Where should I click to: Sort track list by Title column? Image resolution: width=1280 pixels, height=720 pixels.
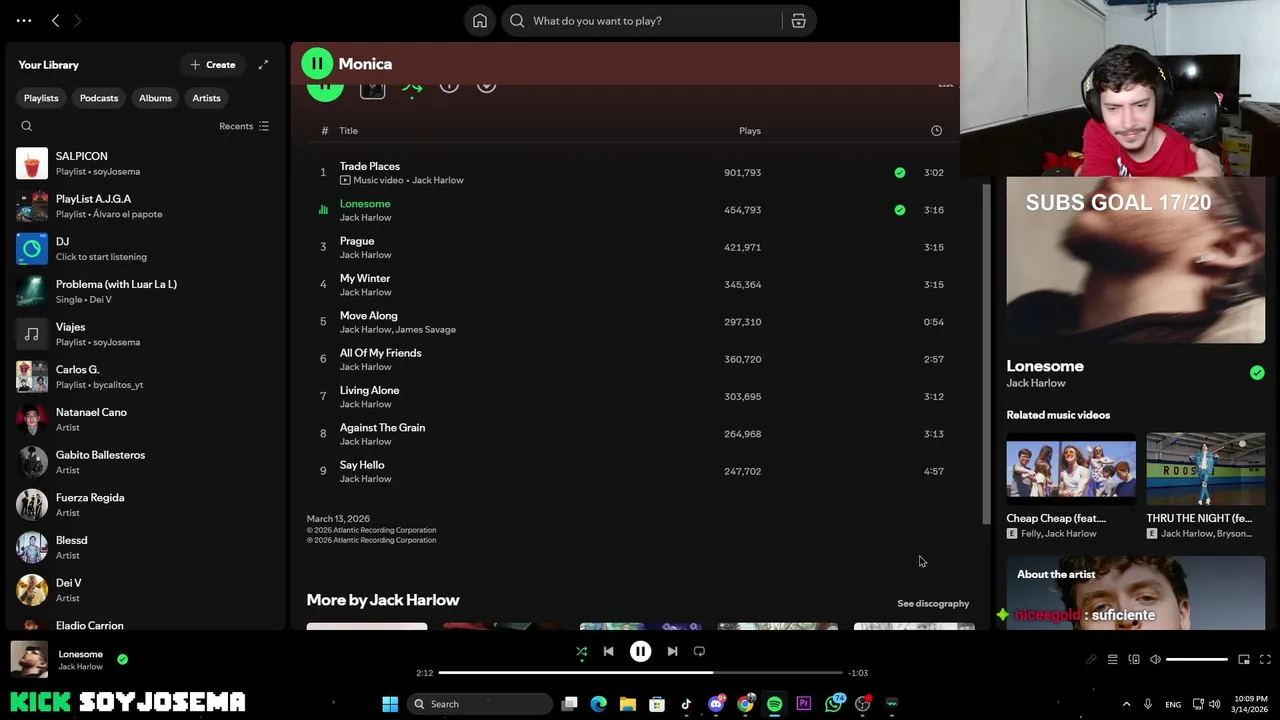(x=348, y=131)
